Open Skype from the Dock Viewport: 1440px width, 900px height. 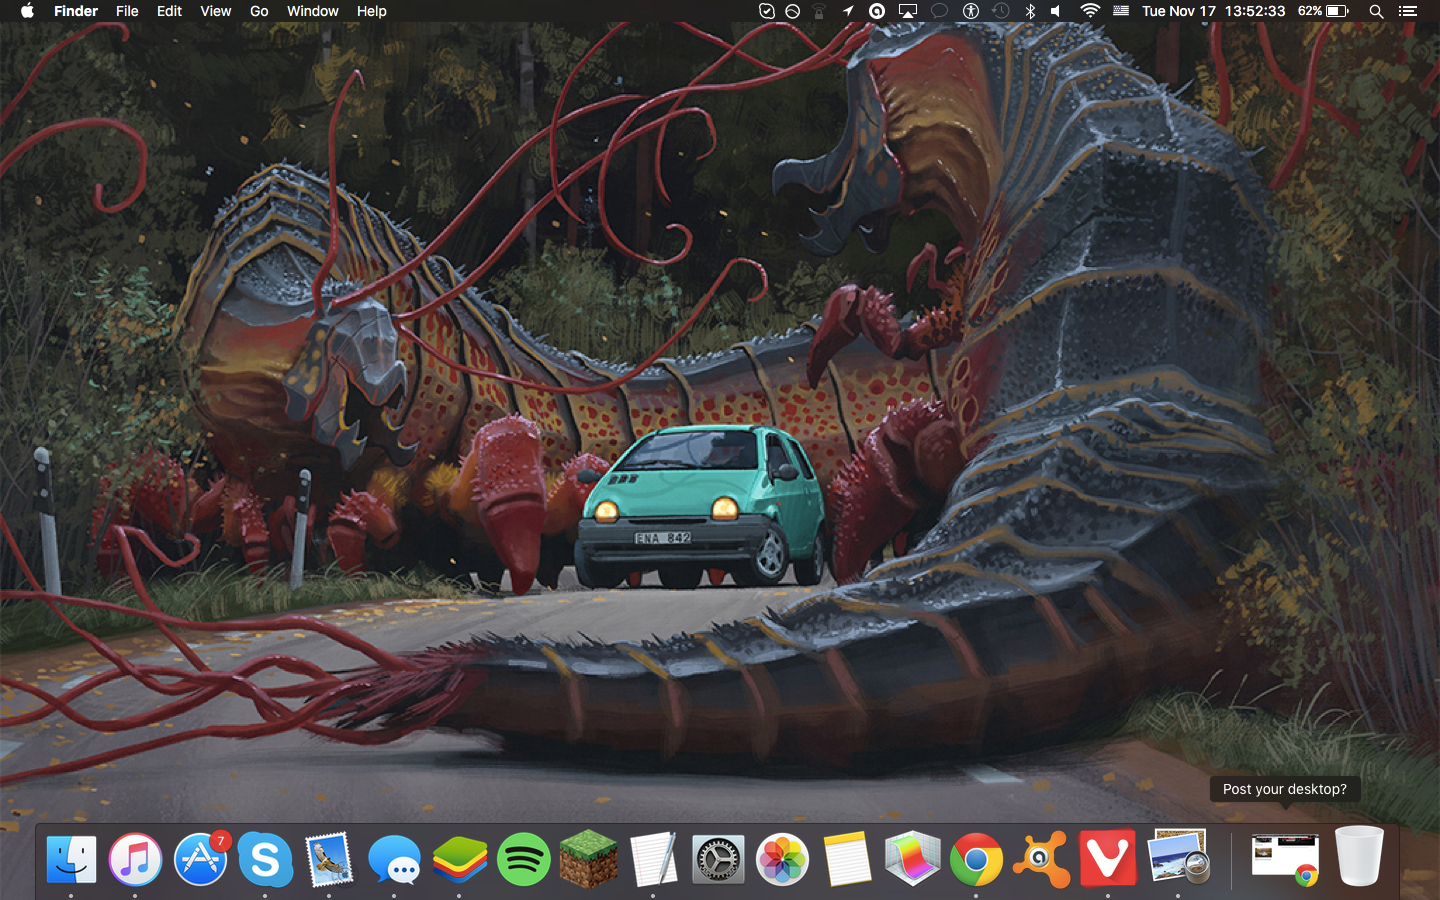pyautogui.click(x=265, y=859)
